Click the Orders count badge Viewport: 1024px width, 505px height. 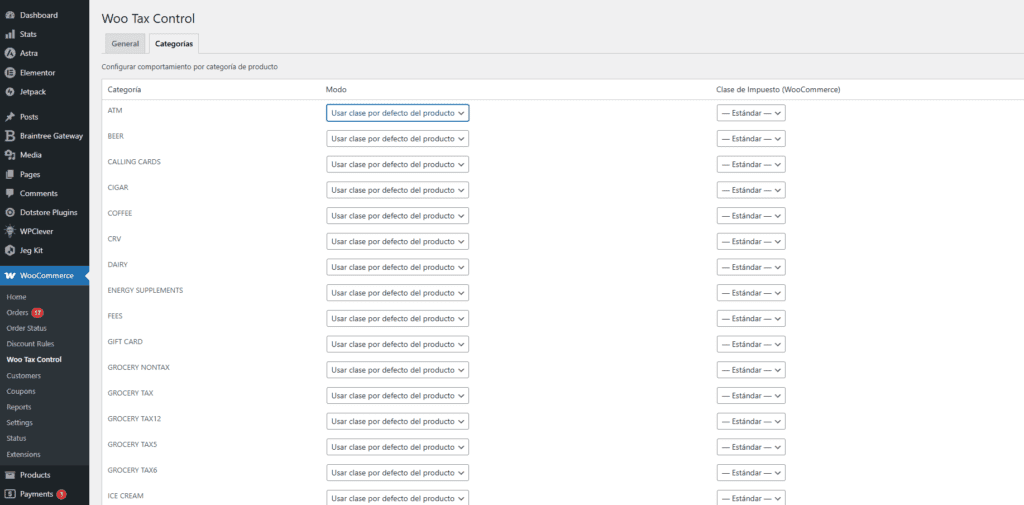pos(37,312)
